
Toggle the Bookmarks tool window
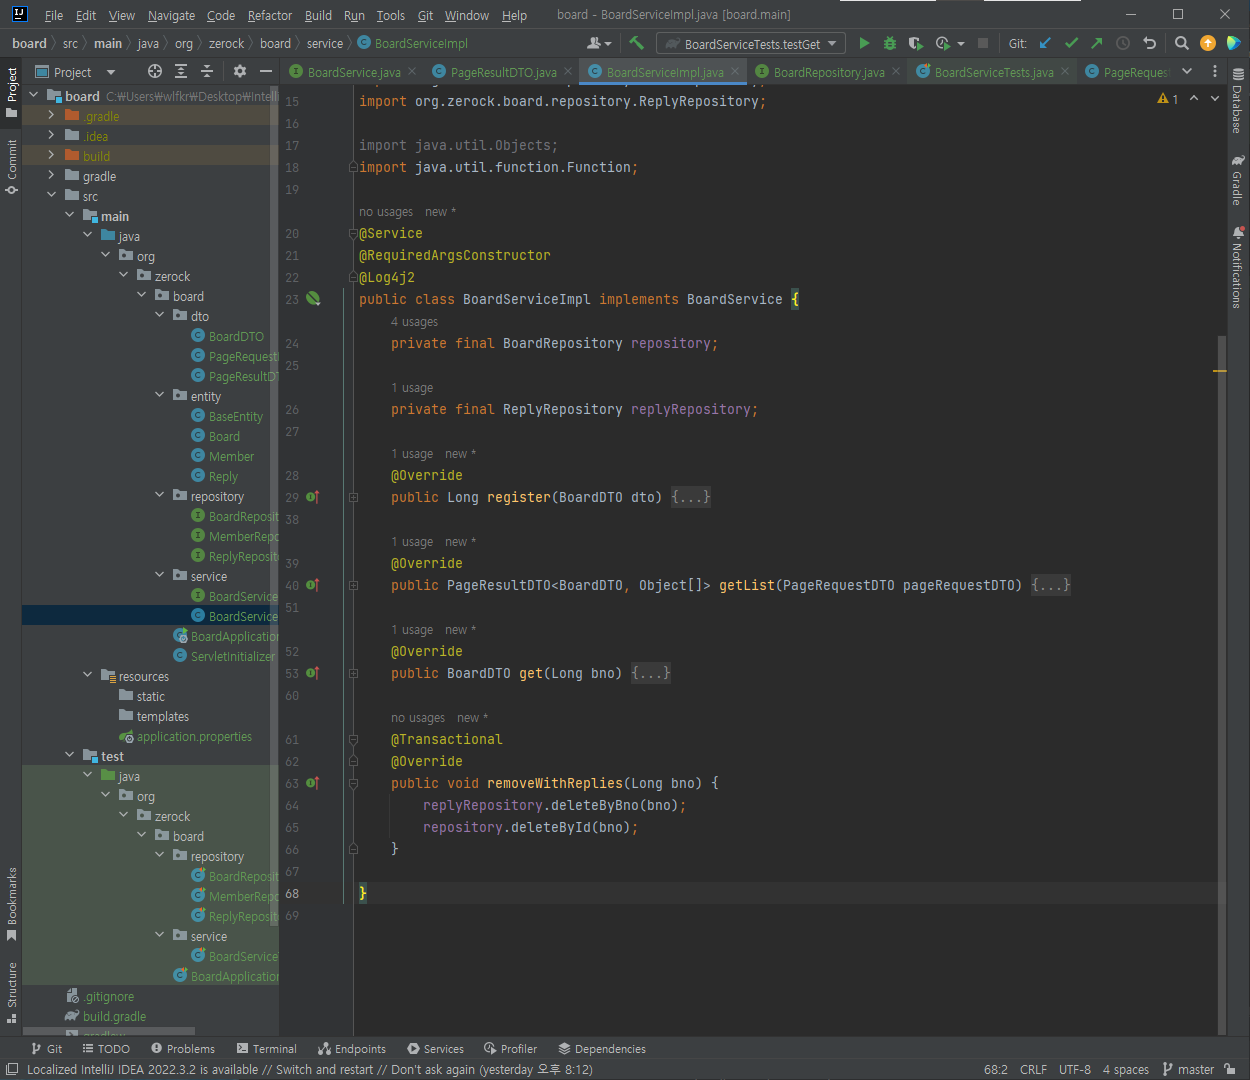click(x=12, y=904)
